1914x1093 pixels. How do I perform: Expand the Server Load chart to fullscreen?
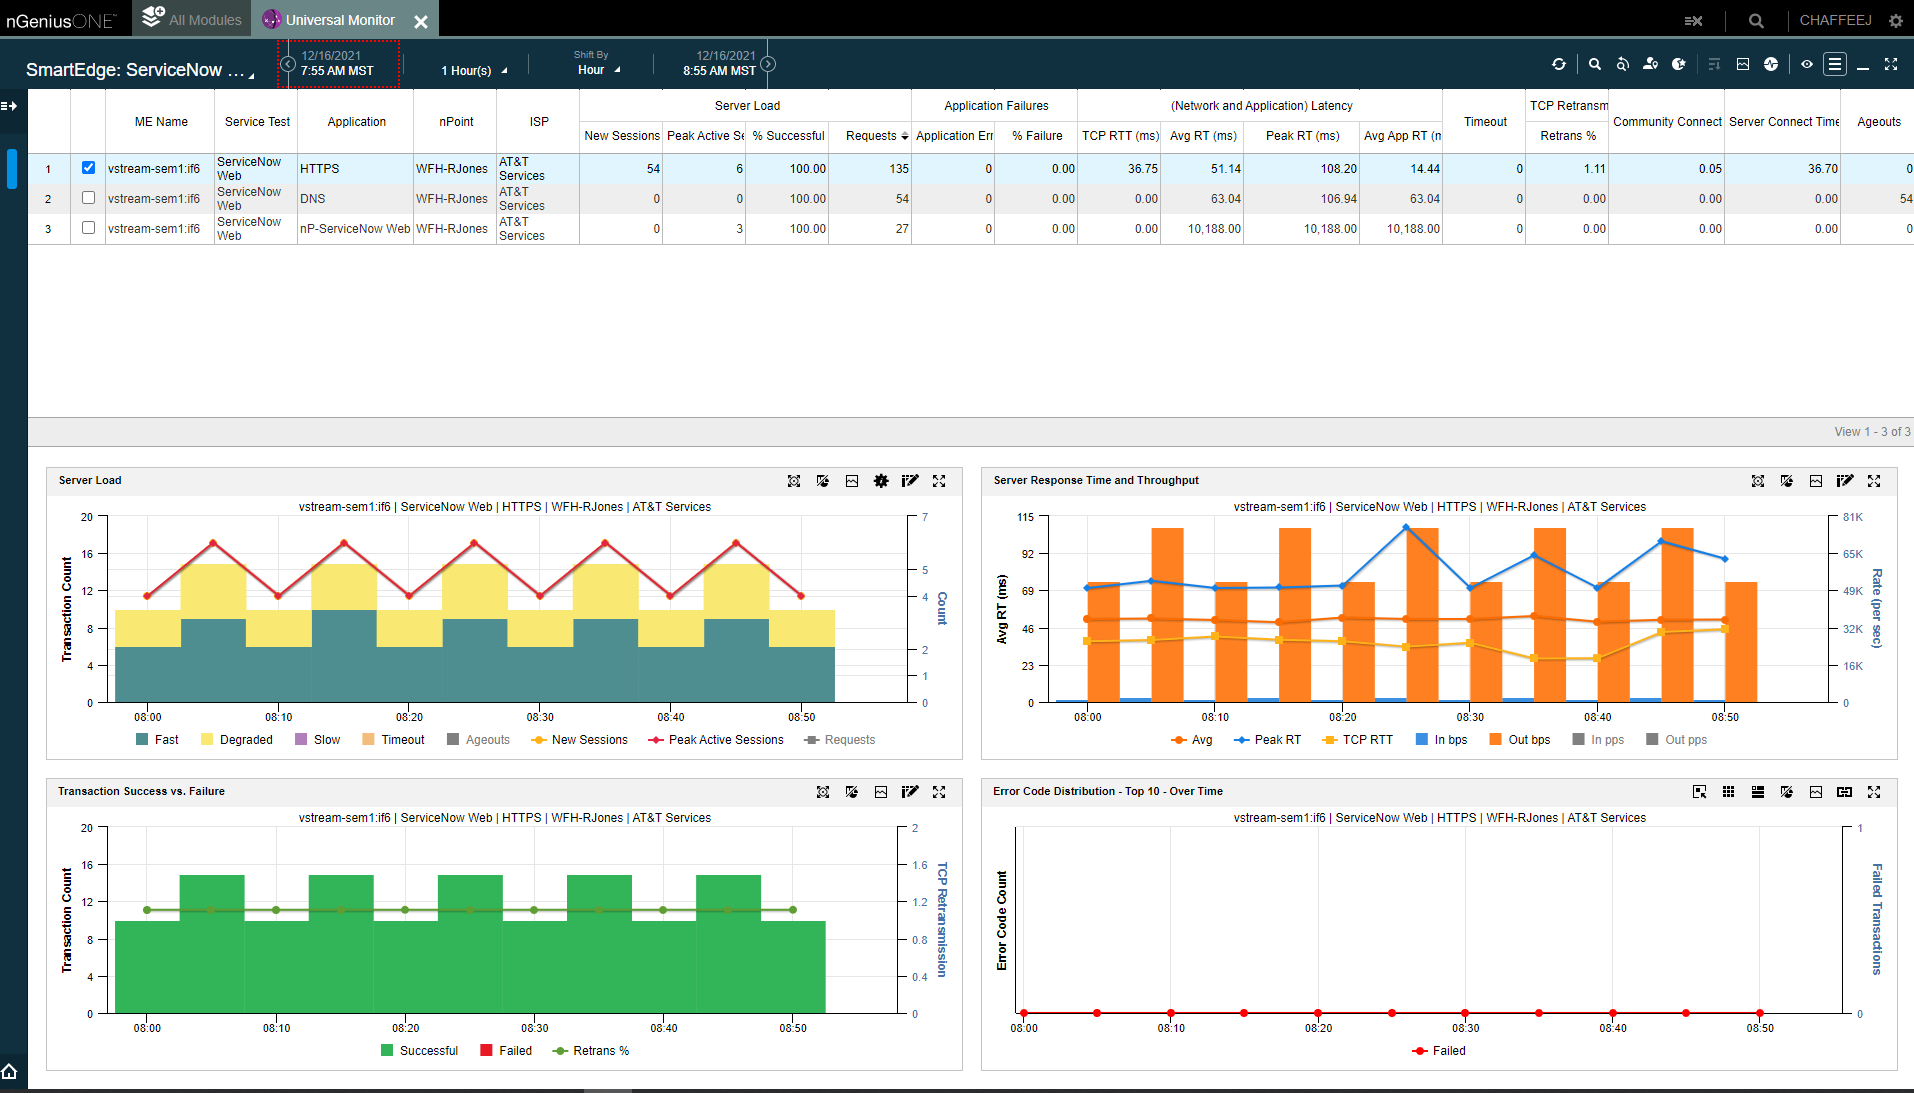pyautogui.click(x=939, y=481)
